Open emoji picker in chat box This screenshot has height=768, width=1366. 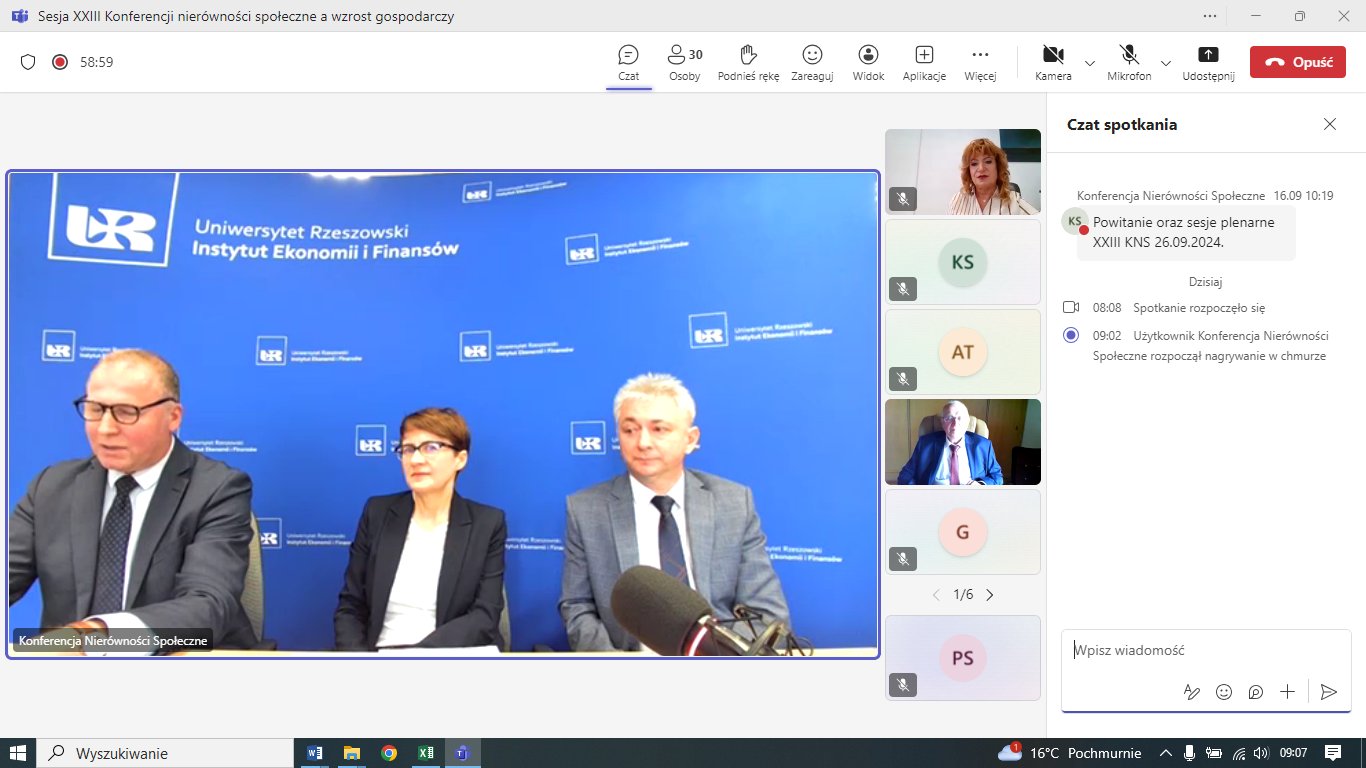tap(1223, 692)
